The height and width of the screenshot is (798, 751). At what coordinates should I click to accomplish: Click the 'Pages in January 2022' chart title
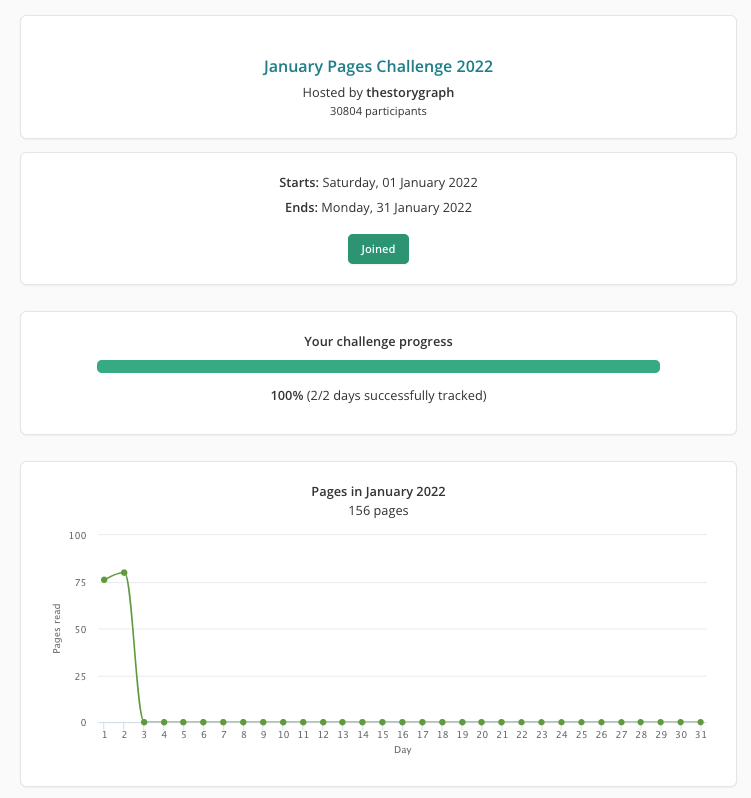point(378,492)
